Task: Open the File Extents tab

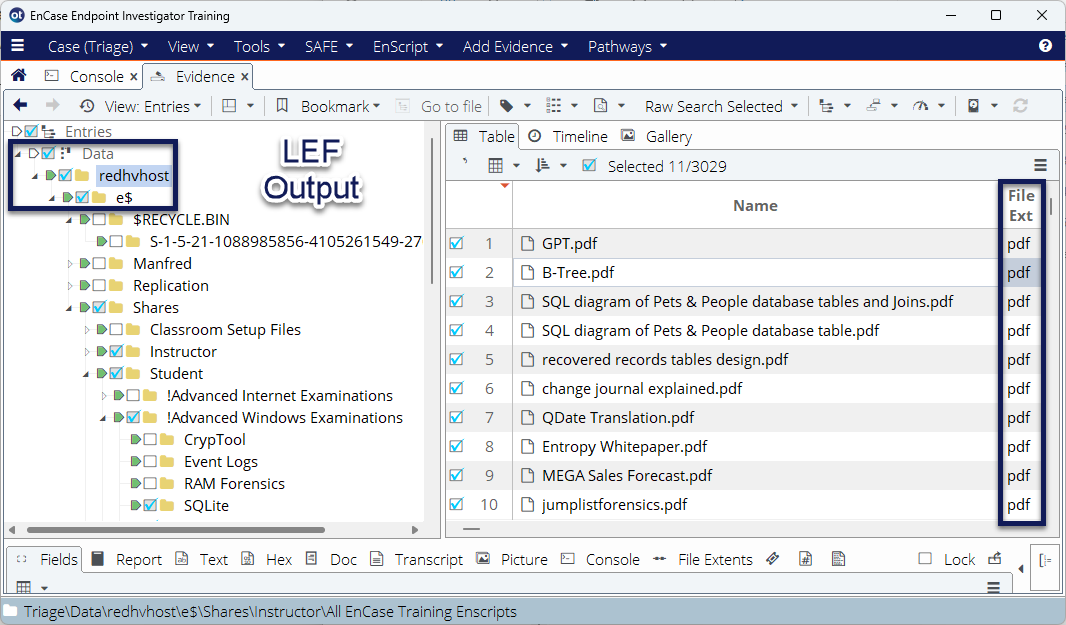Action: (703, 559)
